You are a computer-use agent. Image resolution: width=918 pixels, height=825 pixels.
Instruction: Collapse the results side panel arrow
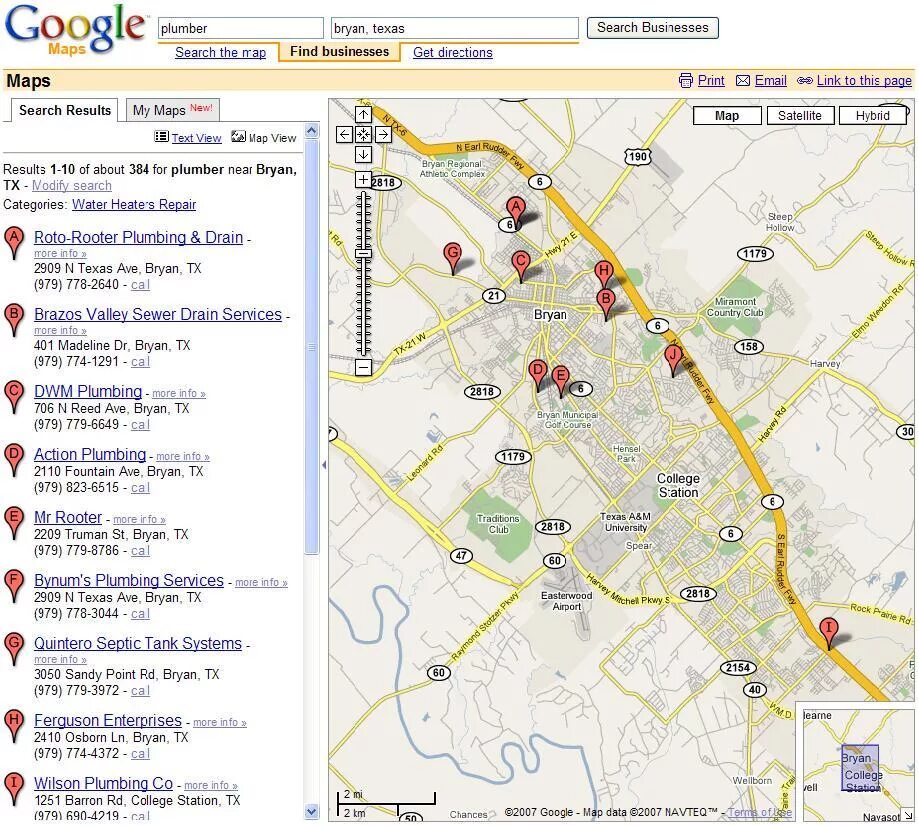tap(324, 465)
